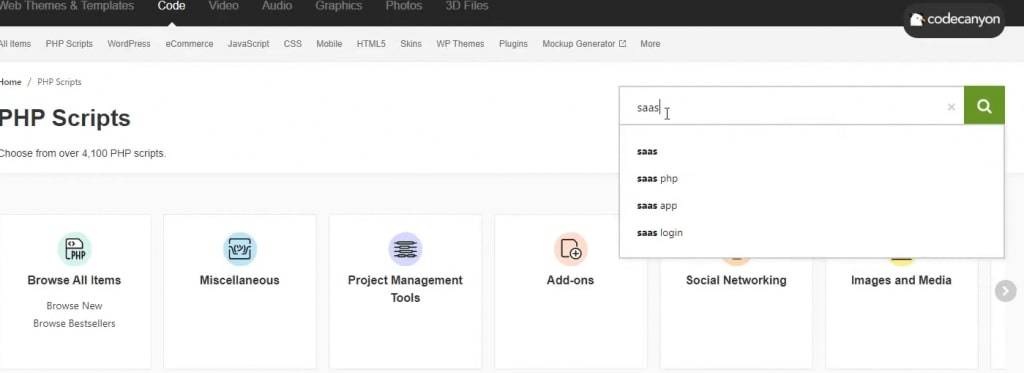This screenshot has width=1024, height=373.
Task: Go to Home in the breadcrumb
Action: click(x=10, y=82)
